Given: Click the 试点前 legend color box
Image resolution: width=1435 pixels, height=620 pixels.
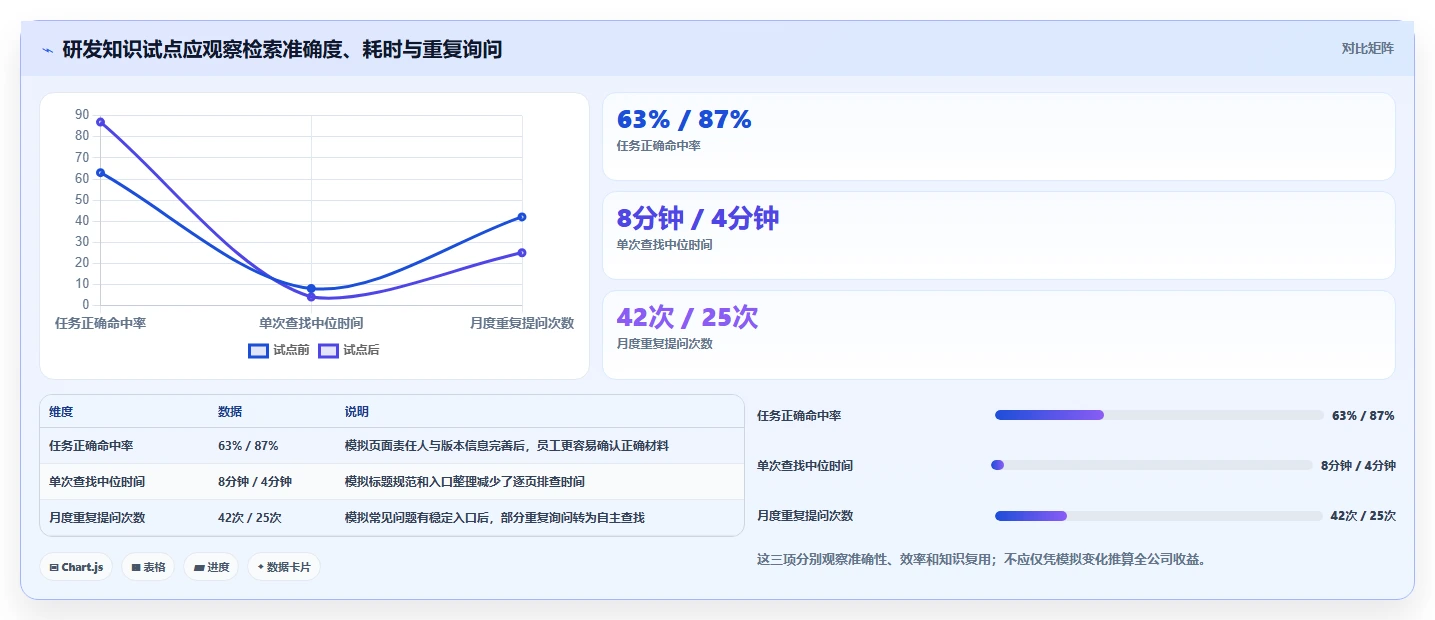Looking at the screenshot, I should click(258, 350).
